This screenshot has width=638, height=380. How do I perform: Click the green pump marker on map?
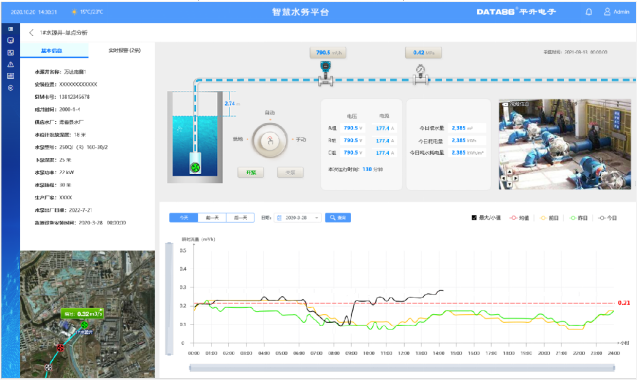84,325
